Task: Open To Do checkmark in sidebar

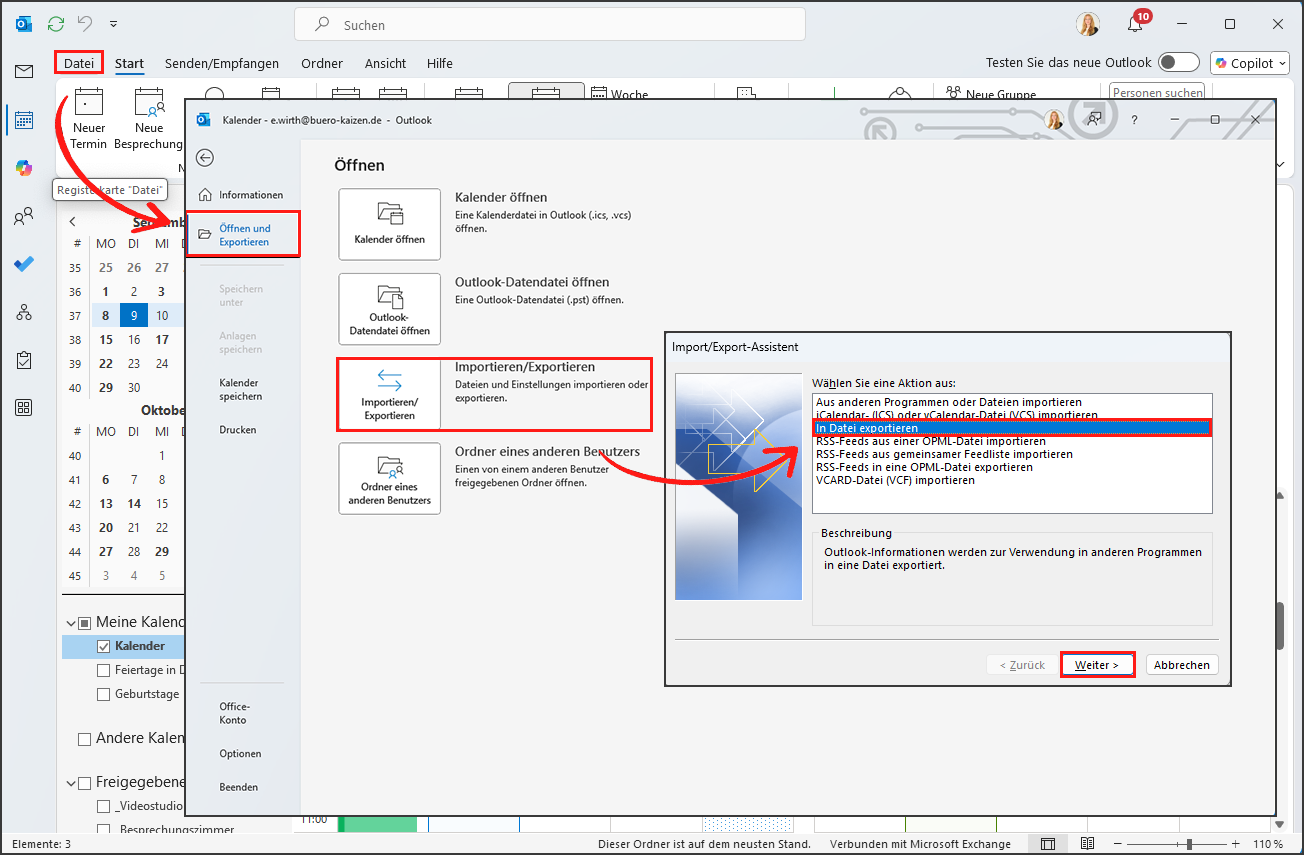Action: tap(24, 264)
